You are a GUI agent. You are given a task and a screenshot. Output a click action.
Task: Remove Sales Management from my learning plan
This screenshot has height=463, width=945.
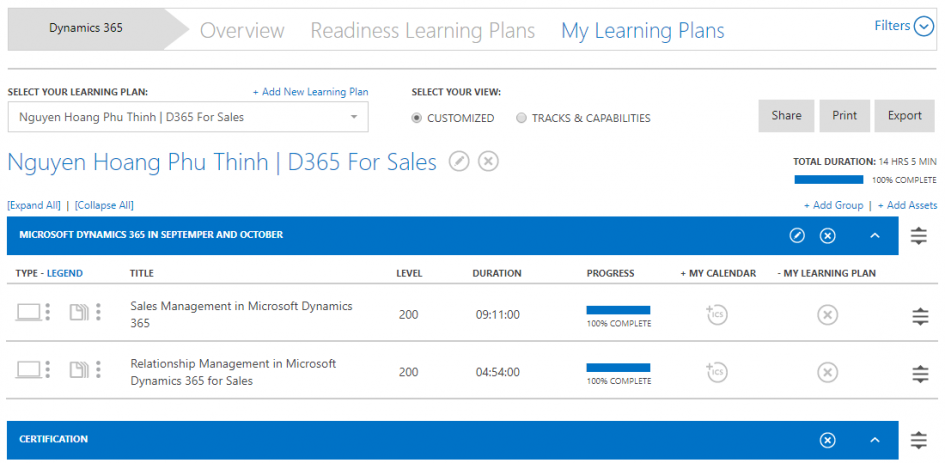tap(827, 315)
